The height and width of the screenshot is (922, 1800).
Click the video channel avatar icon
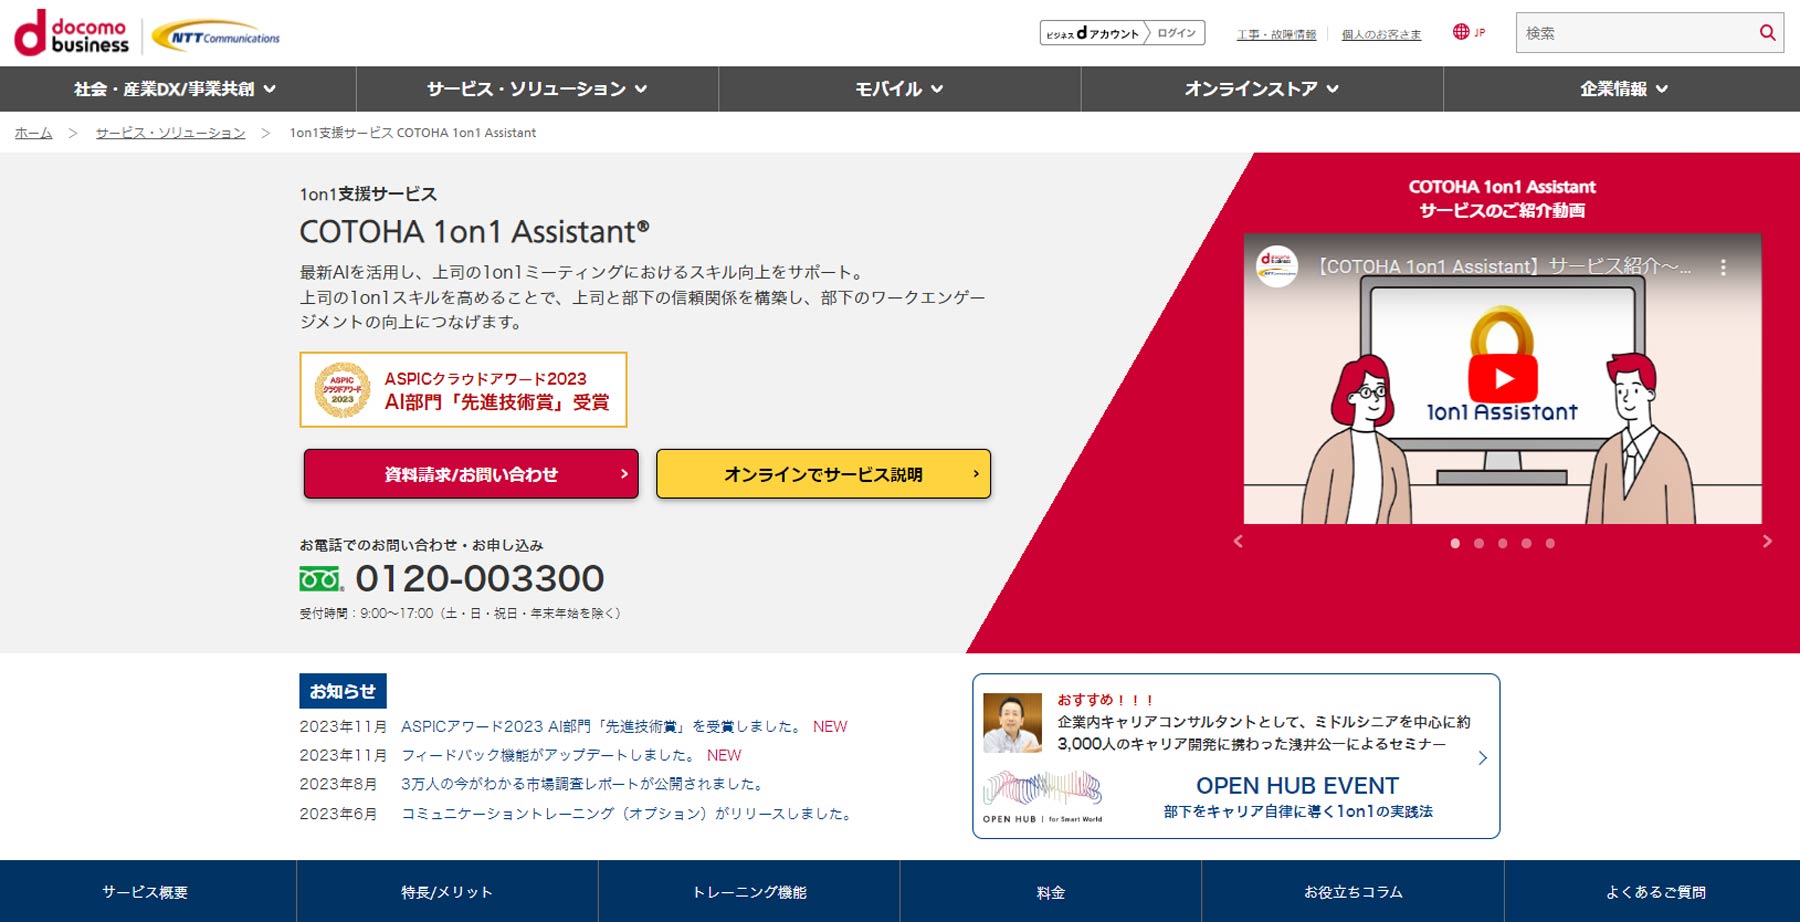pos(1277,266)
